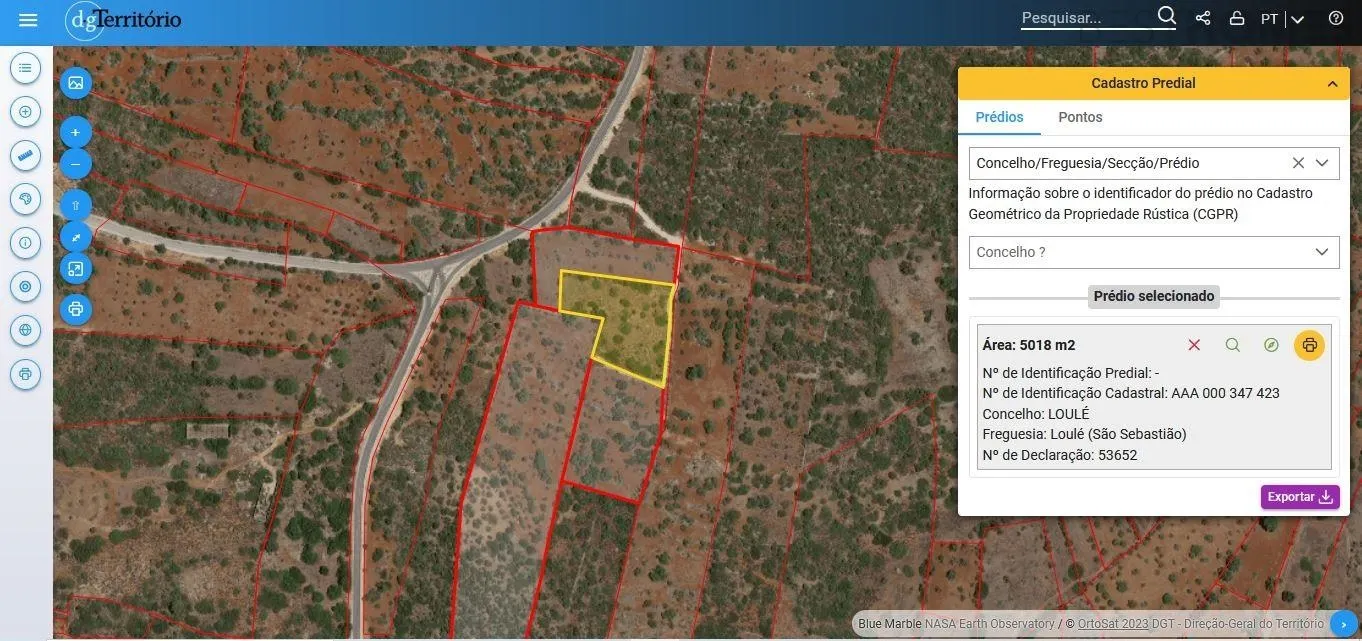Open the PT language dropdown
Screen dimensions: 1362x641
(x=1282, y=19)
